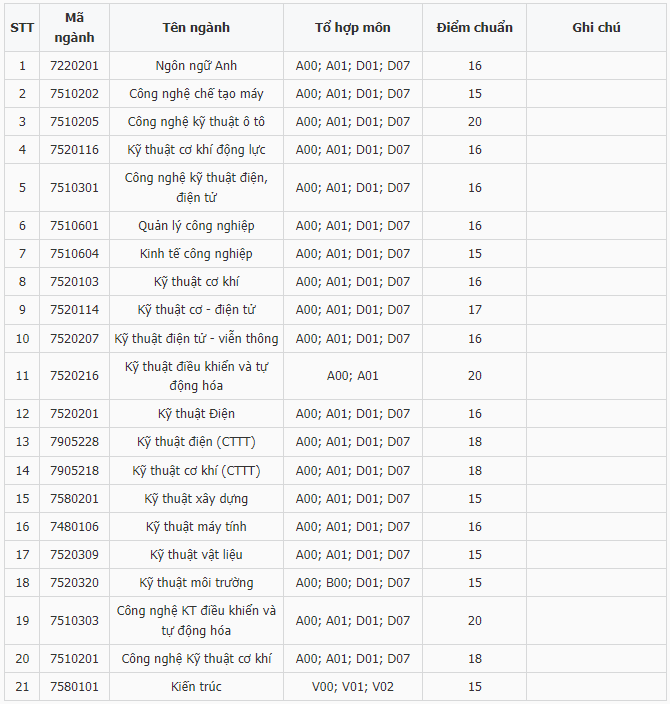670x704 pixels.
Task: Select the "Kinh tế công nghiệp" row name
Action: pyautogui.click(x=196, y=253)
